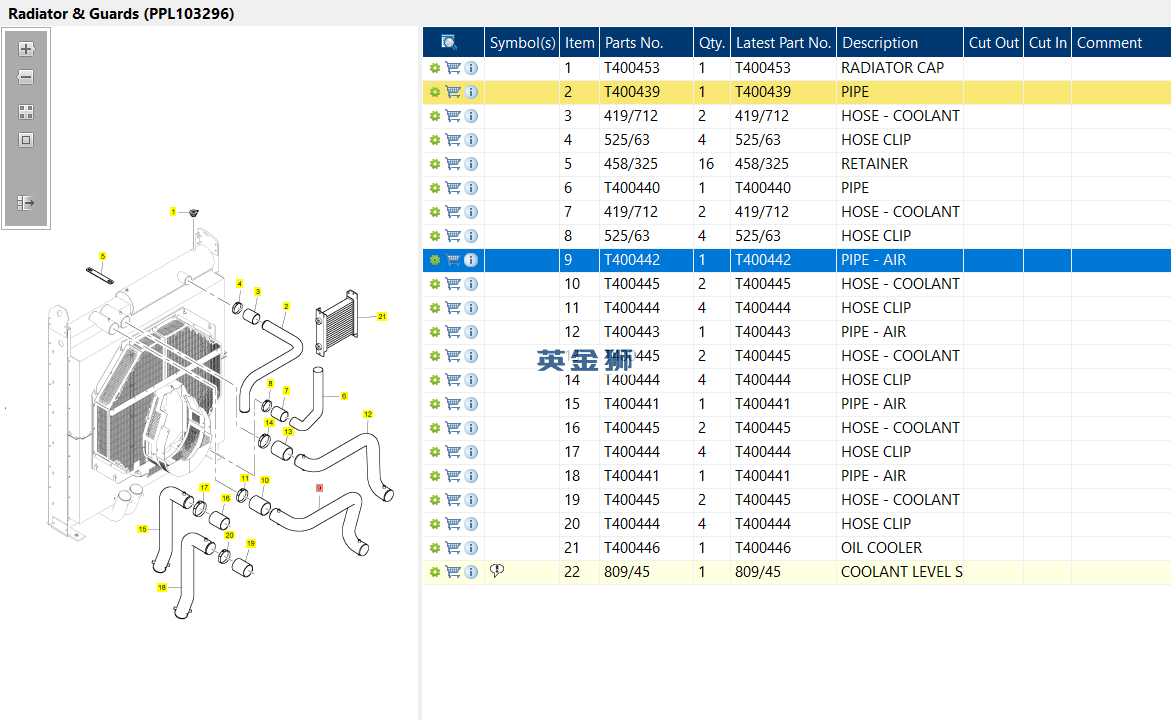Click the red highlighted callout 9 marker
The image size is (1171, 720).
tap(320, 488)
